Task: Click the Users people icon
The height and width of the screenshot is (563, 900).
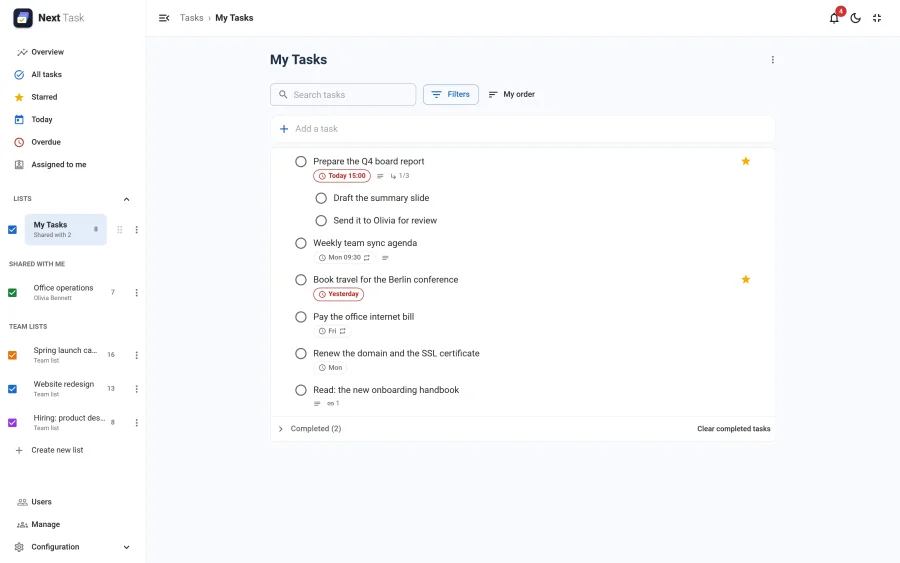Action: 22,502
